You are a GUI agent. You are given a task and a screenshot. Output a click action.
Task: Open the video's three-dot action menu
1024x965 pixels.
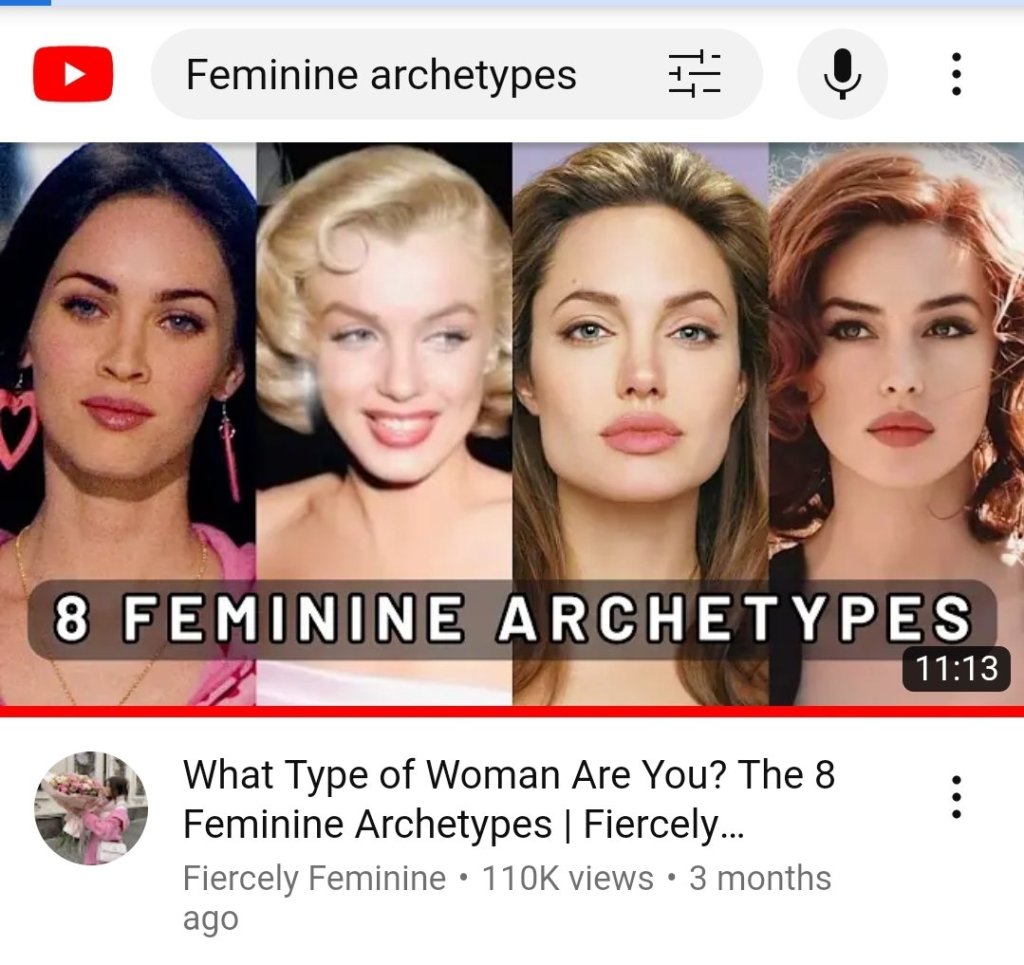click(955, 796)
